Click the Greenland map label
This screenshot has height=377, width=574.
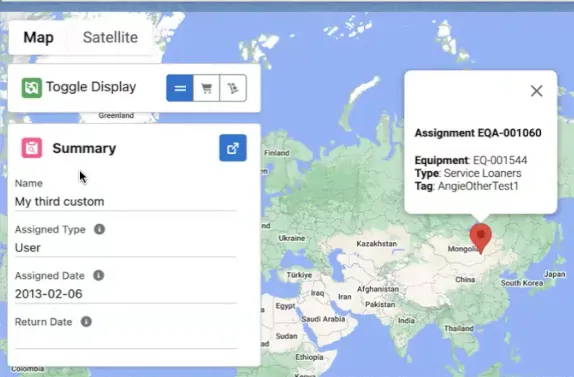(116, 115)
